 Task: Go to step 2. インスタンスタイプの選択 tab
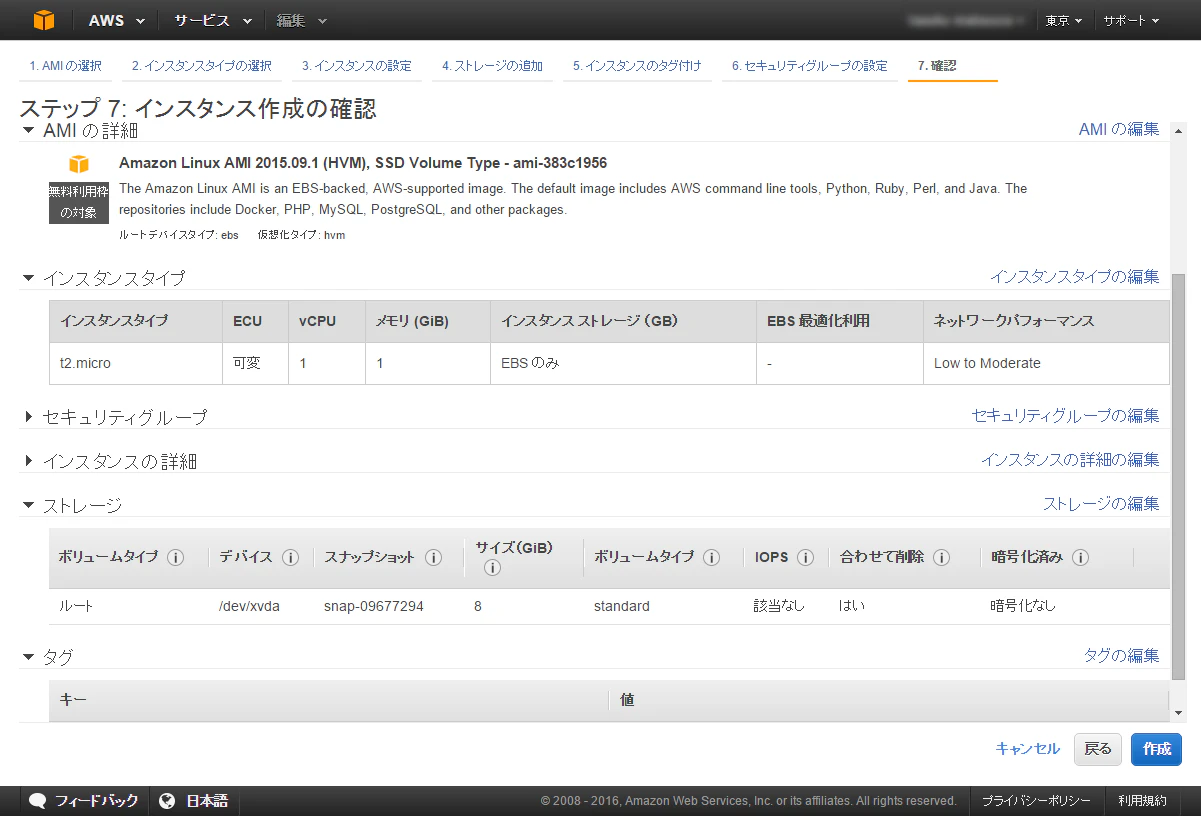[x=201, y=66]
